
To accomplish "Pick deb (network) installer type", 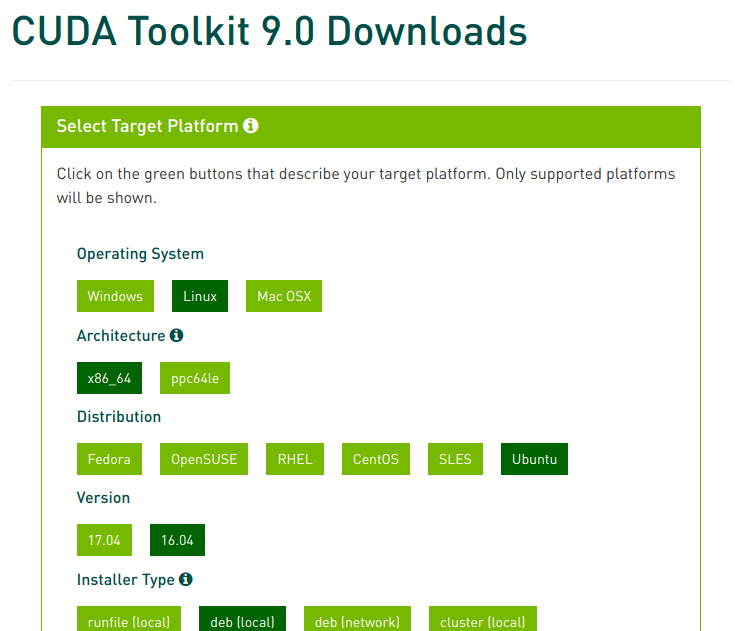I will tap(357, 619).
